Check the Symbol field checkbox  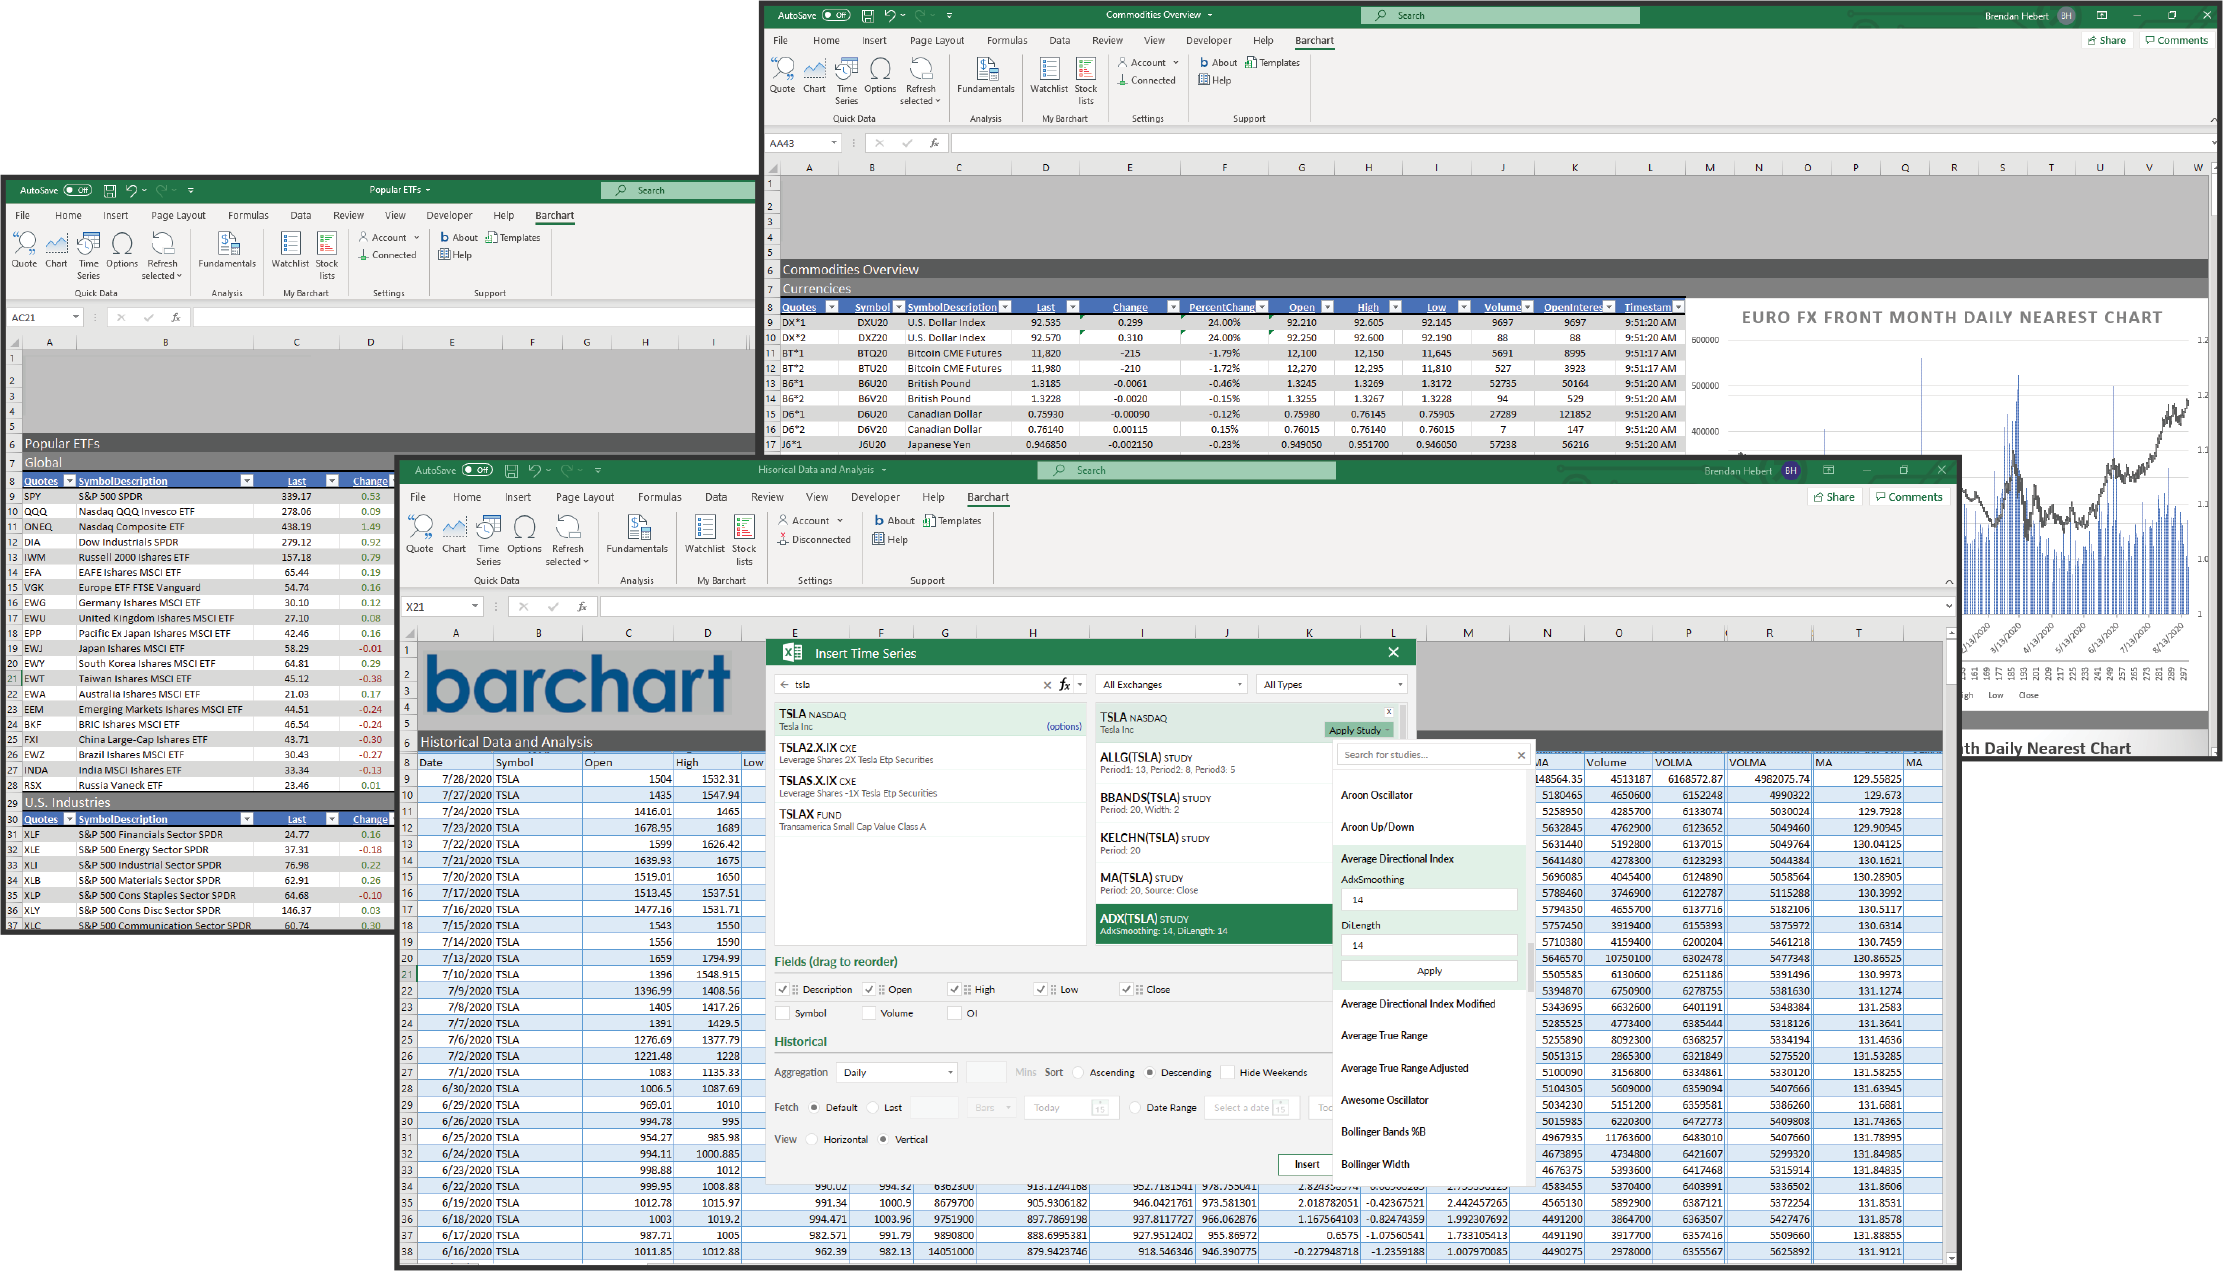pos(782,1013)
